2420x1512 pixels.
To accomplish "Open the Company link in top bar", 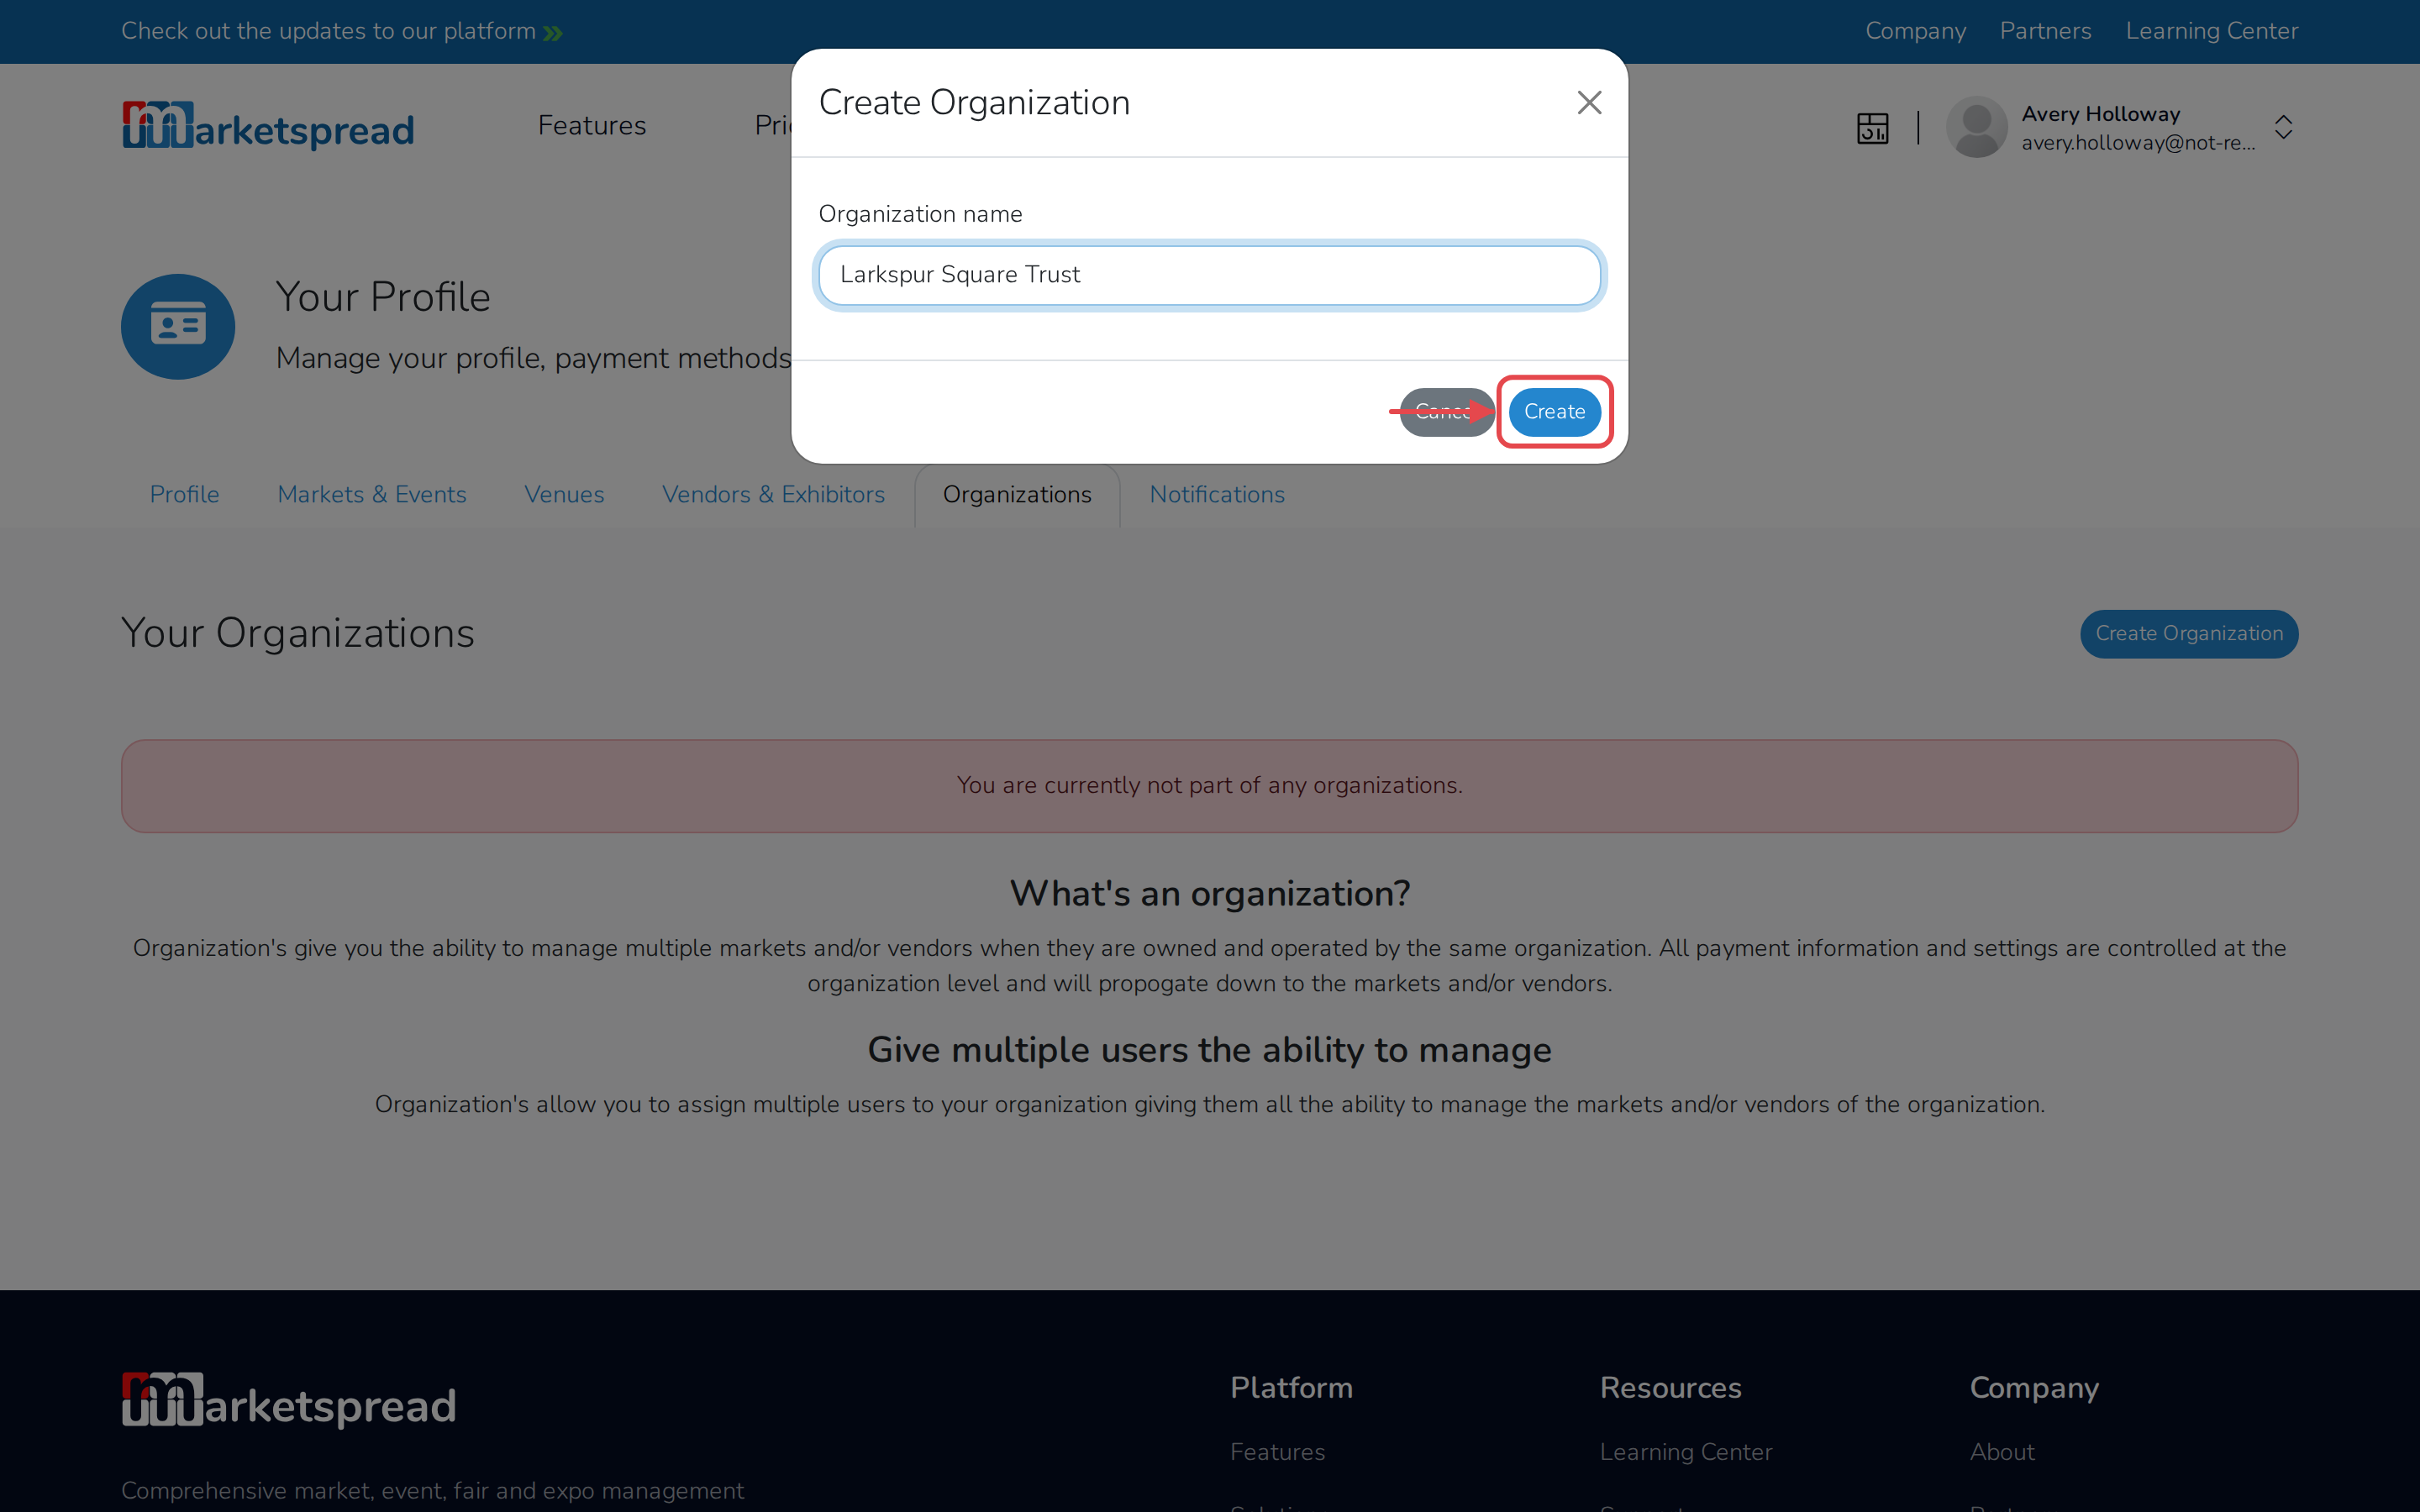I will (1915, 31).
